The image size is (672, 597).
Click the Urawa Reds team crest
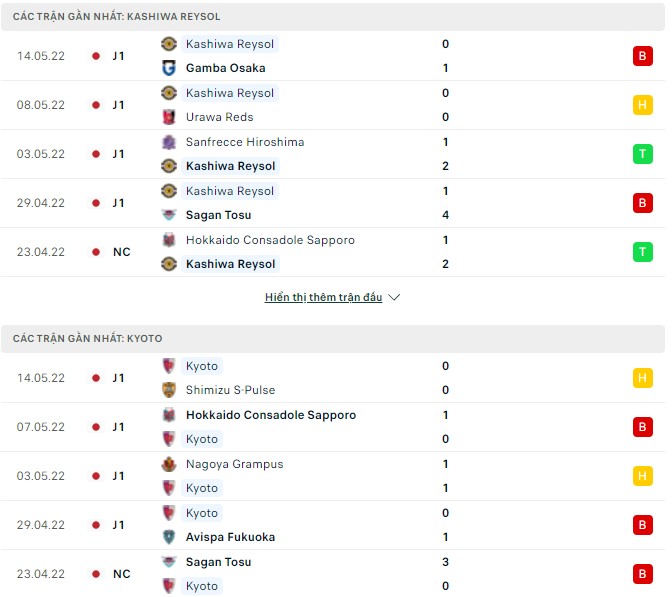[x=169, y=117]
